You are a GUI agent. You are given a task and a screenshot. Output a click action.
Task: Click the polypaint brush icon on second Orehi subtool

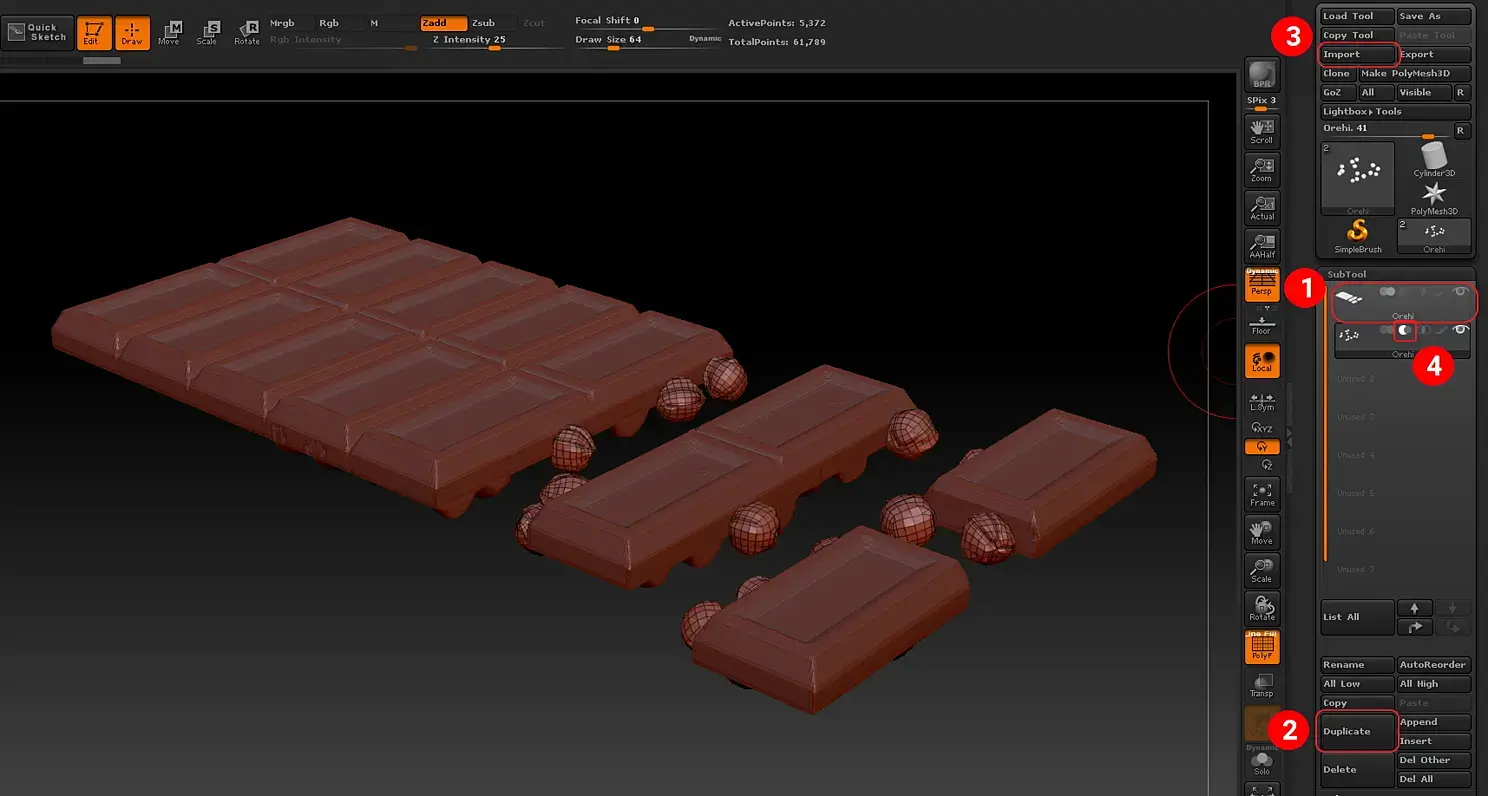(x=1443, y=329)
